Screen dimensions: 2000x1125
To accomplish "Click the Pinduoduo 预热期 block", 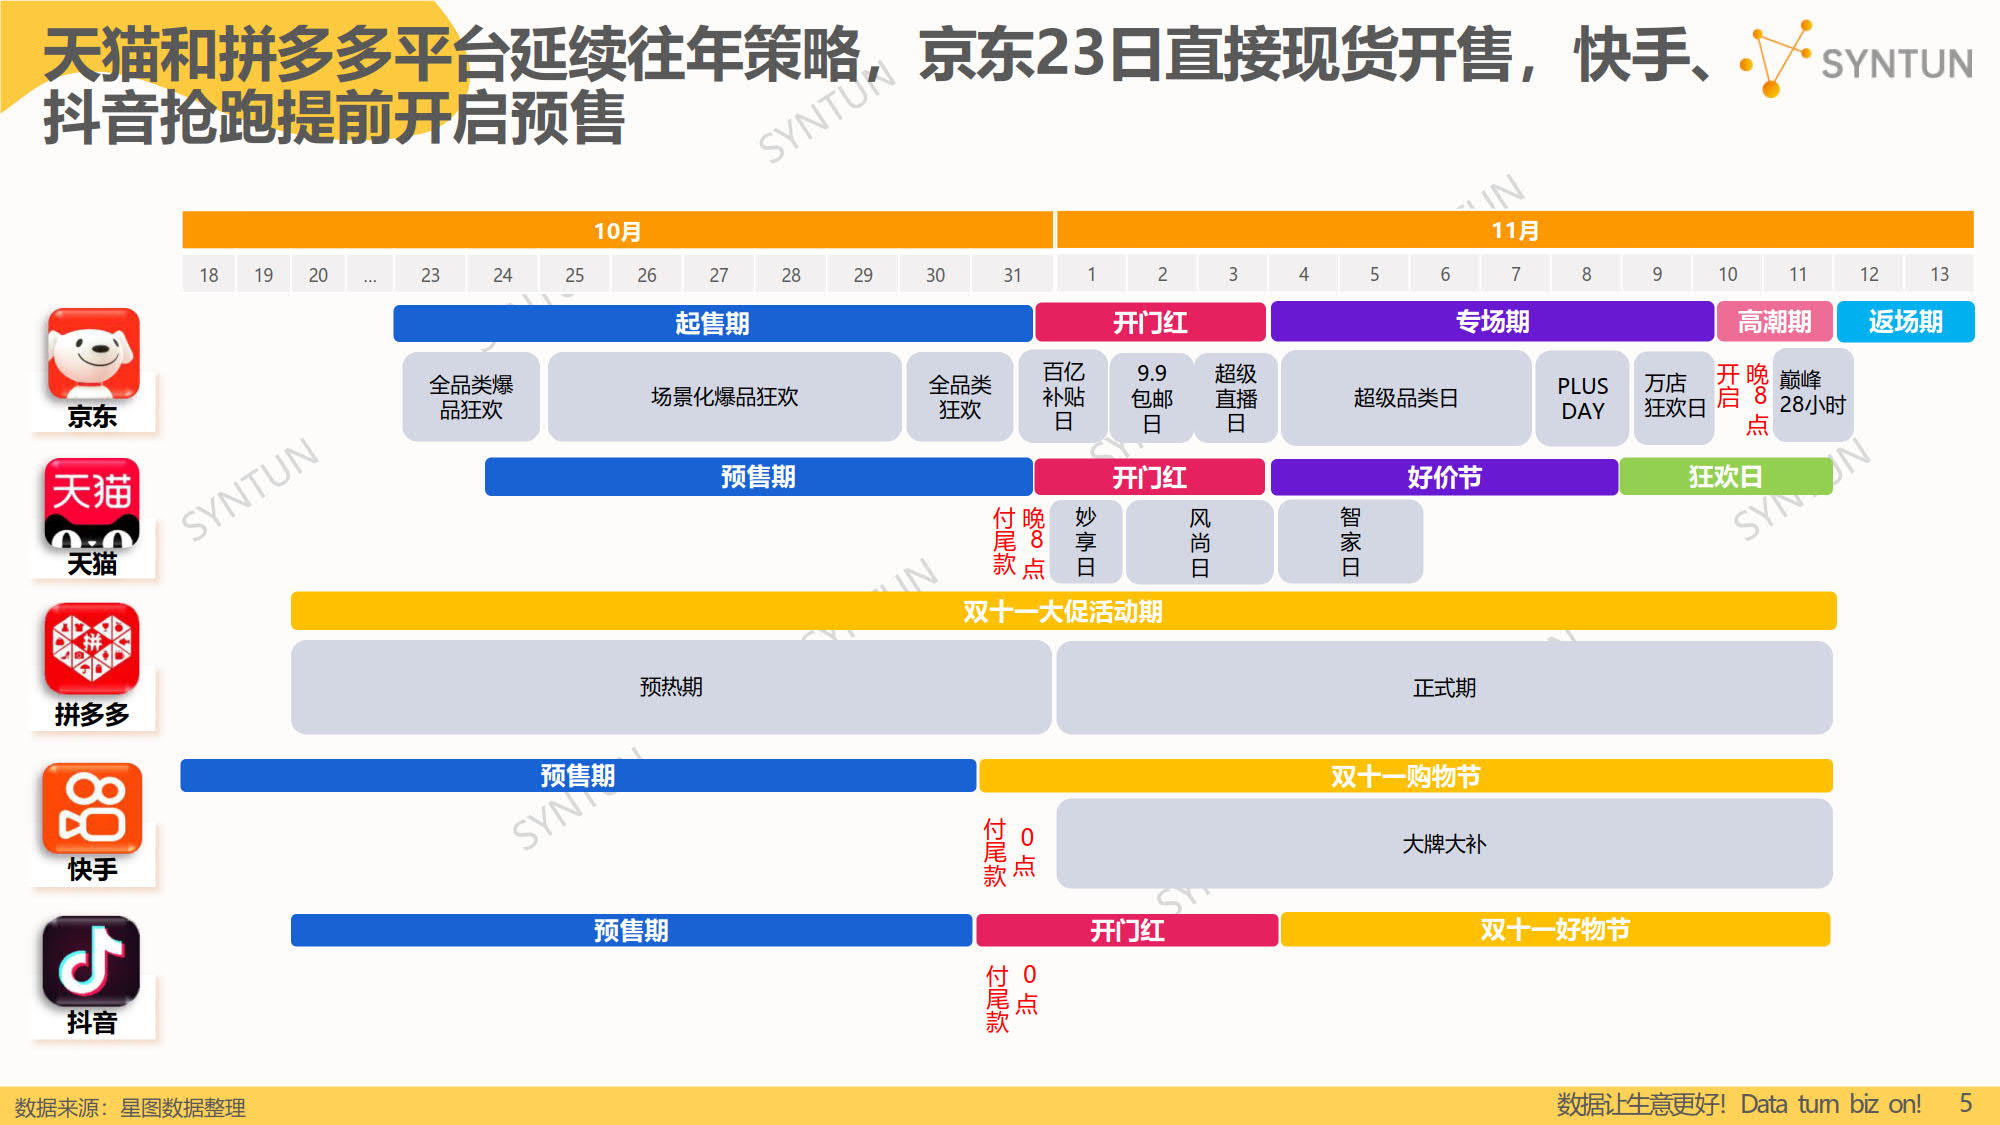I will point(670,687).
